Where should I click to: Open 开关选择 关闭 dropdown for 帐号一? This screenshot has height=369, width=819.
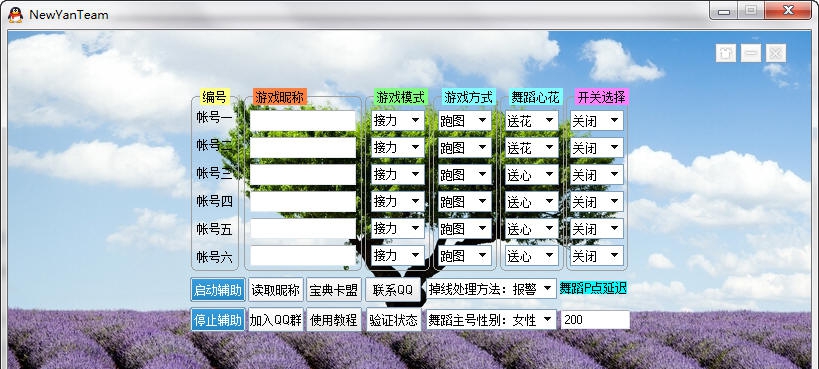coord(596,120)
